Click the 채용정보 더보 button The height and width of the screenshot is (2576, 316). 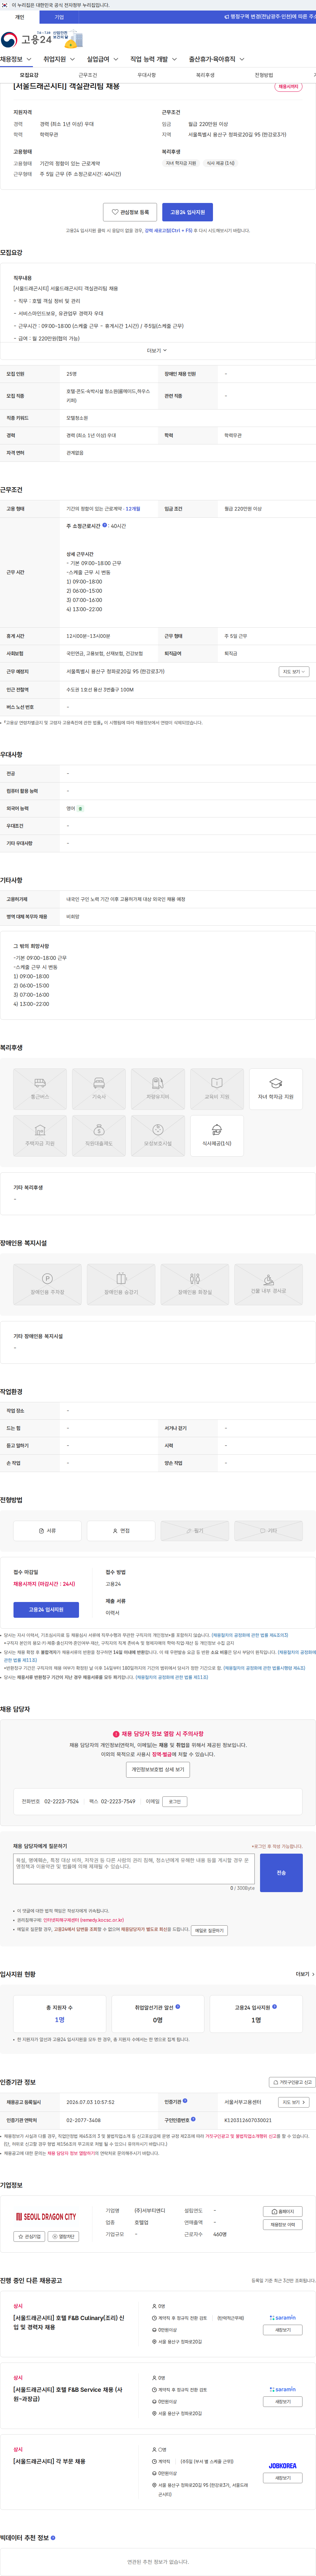click(x=283, y=2225)
